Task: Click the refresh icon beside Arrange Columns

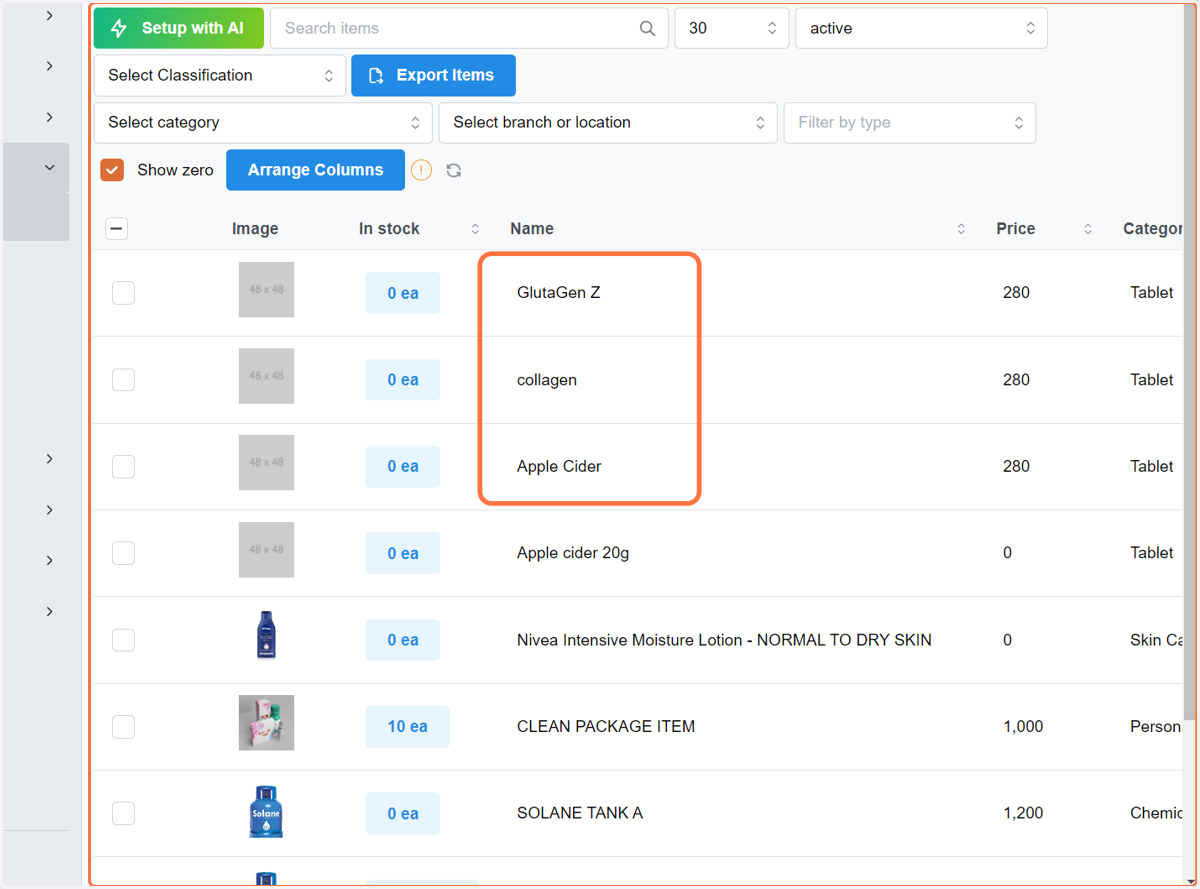Action: point(454,170)
